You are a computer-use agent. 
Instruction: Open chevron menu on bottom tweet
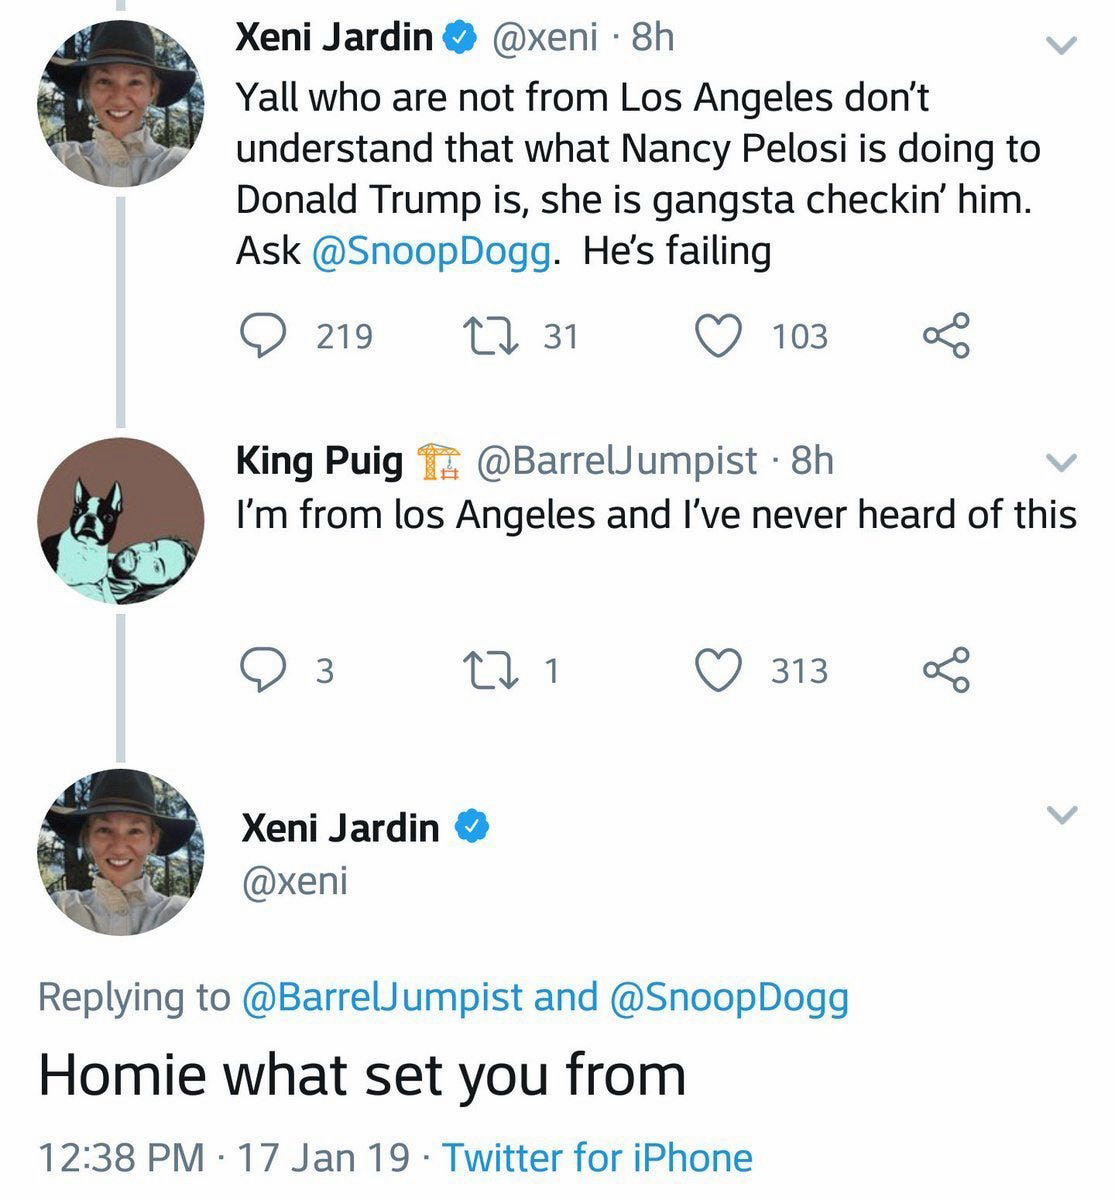tap(1061, 814)
